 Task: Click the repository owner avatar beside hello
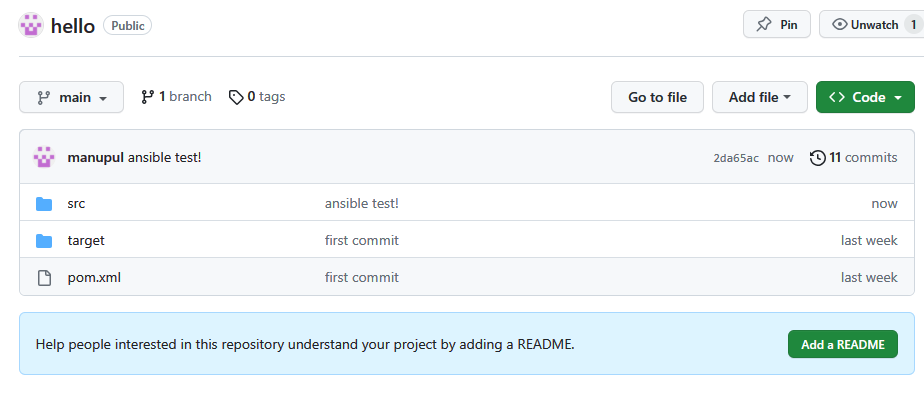(31, 25)
